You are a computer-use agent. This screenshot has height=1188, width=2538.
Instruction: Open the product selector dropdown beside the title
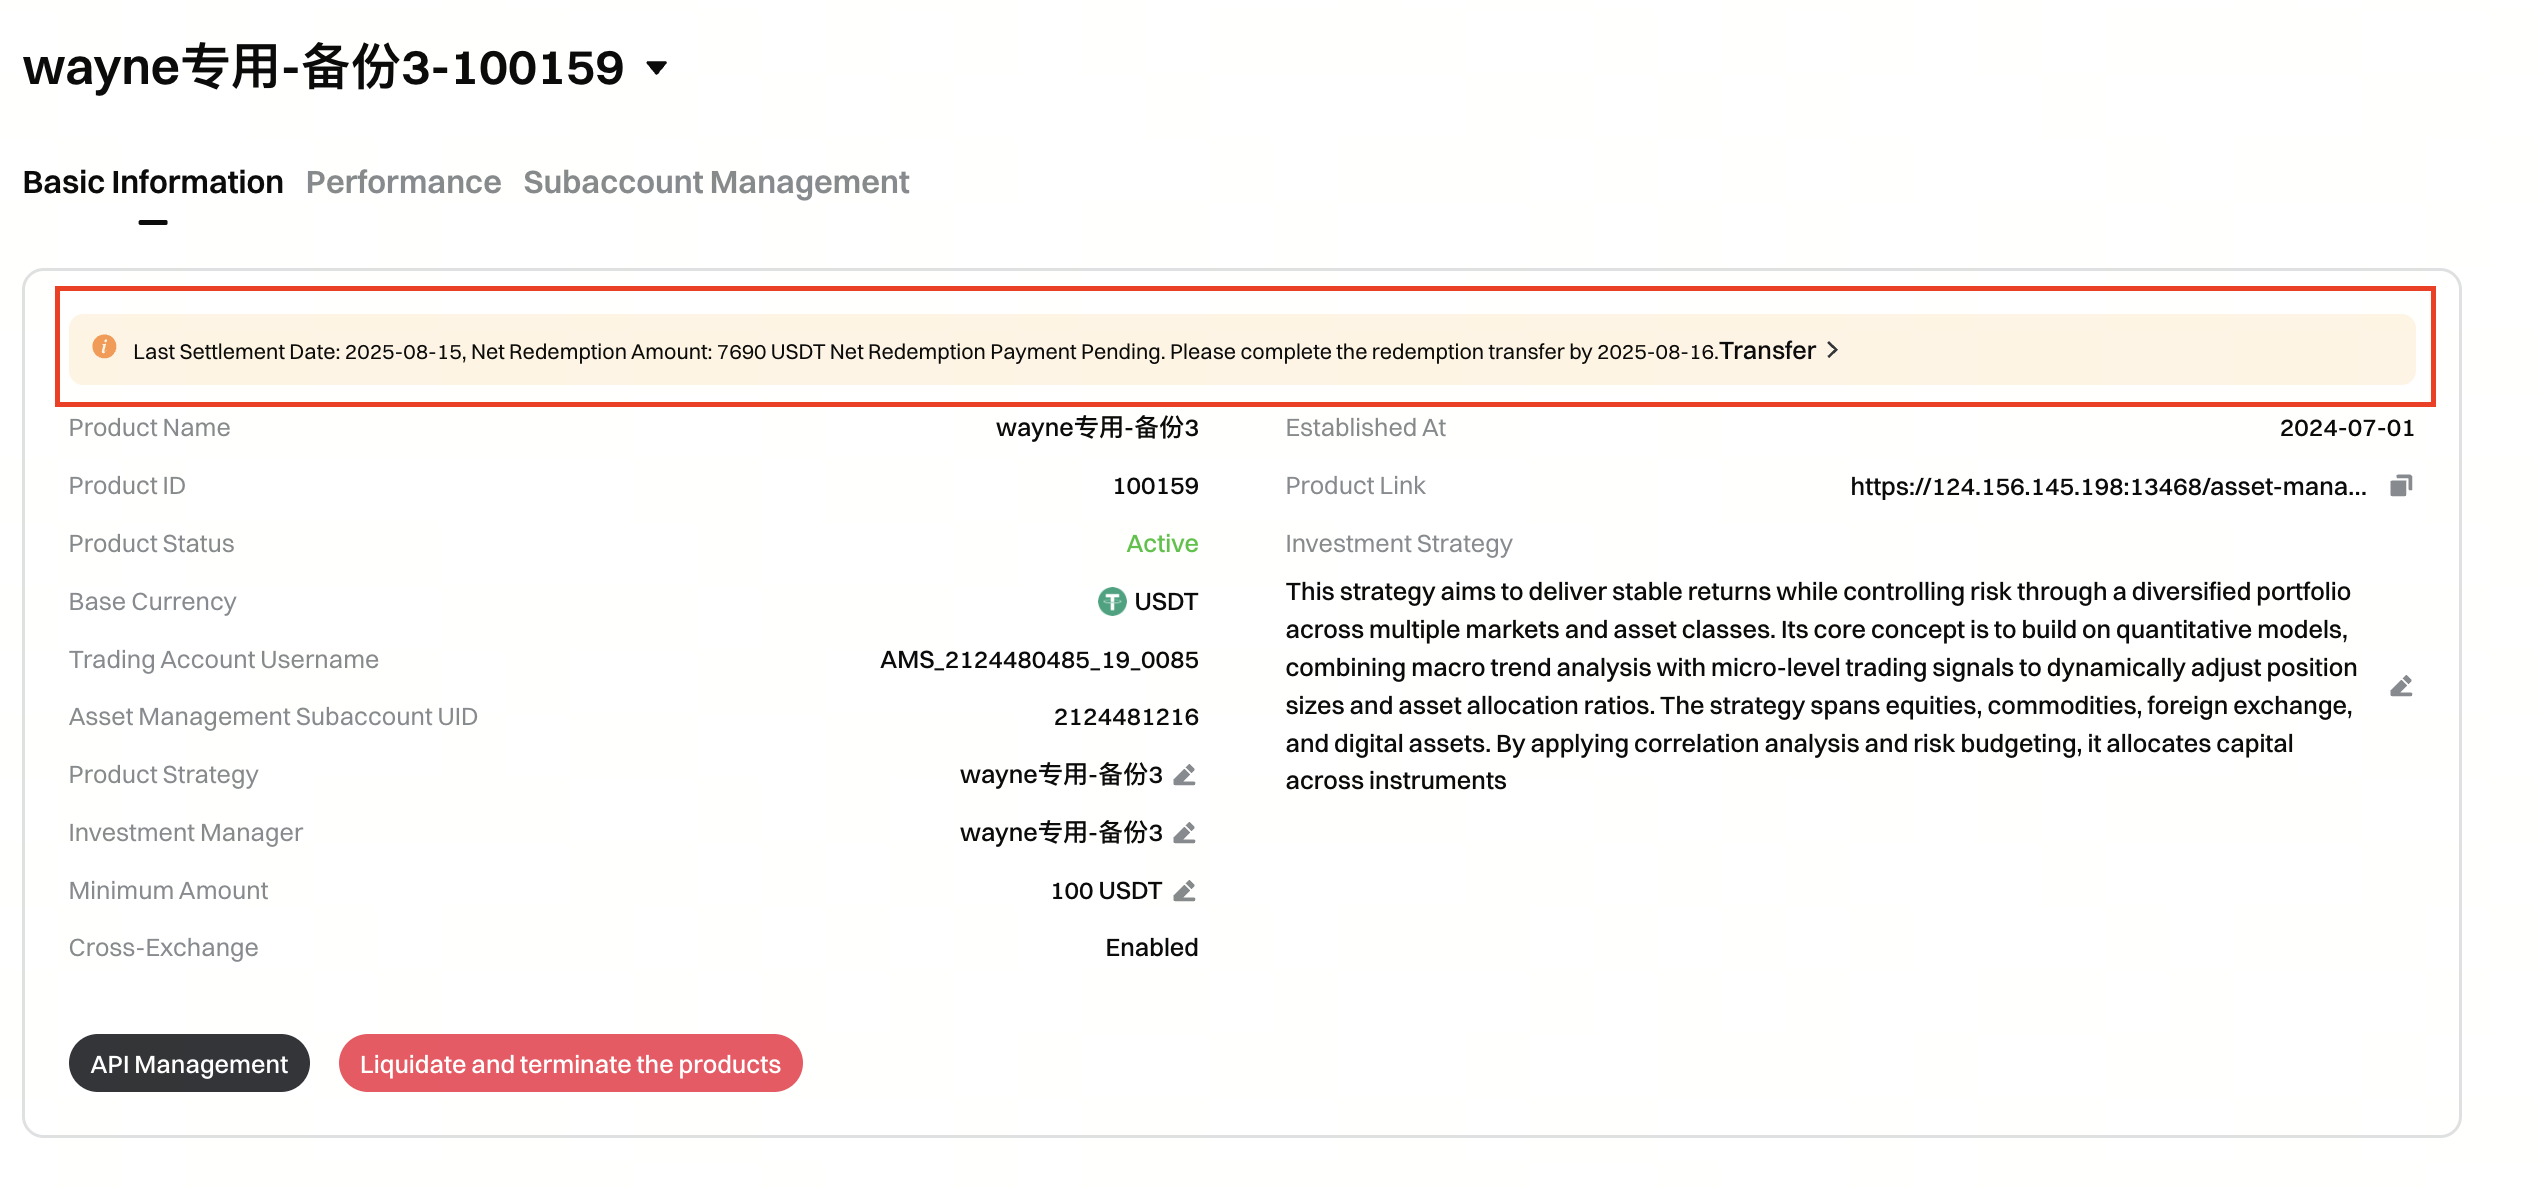(x=655, y=68)
